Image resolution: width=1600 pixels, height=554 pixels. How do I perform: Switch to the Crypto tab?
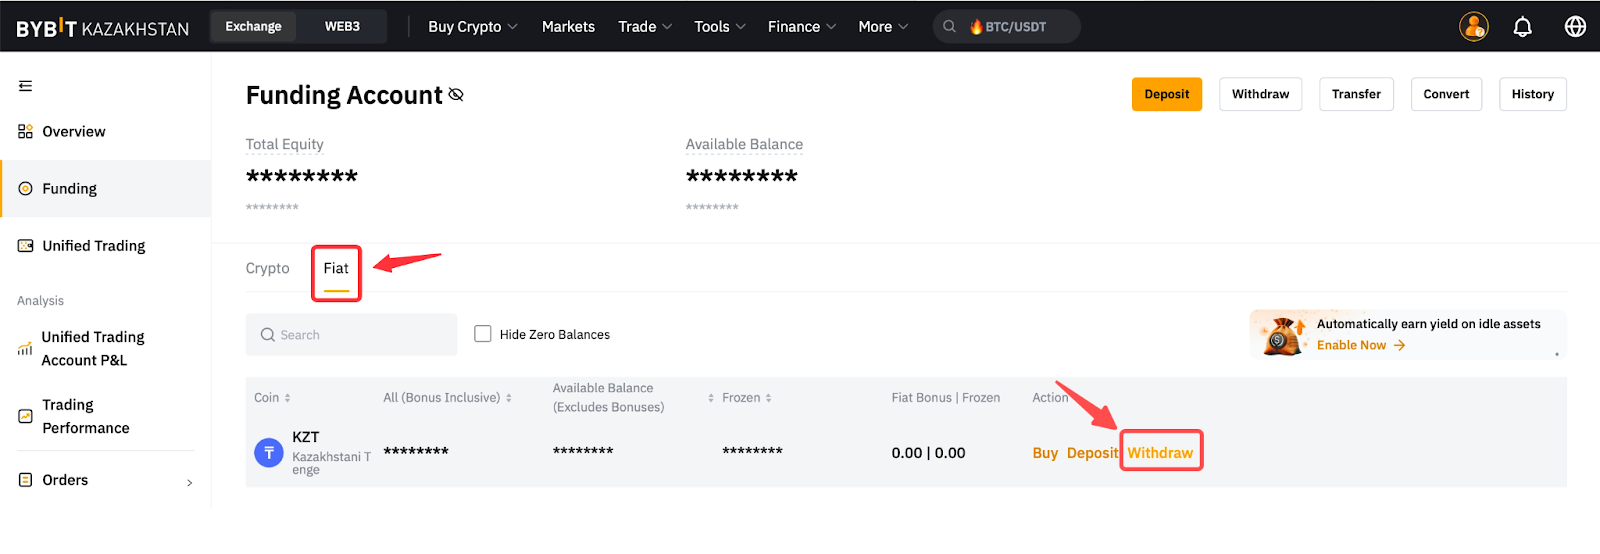(267, 268)
